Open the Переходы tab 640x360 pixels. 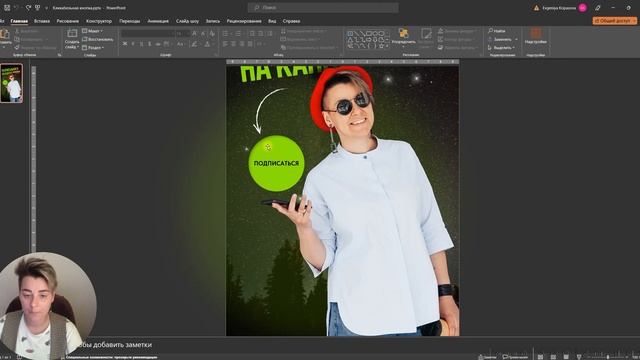[x=129, y=21]
